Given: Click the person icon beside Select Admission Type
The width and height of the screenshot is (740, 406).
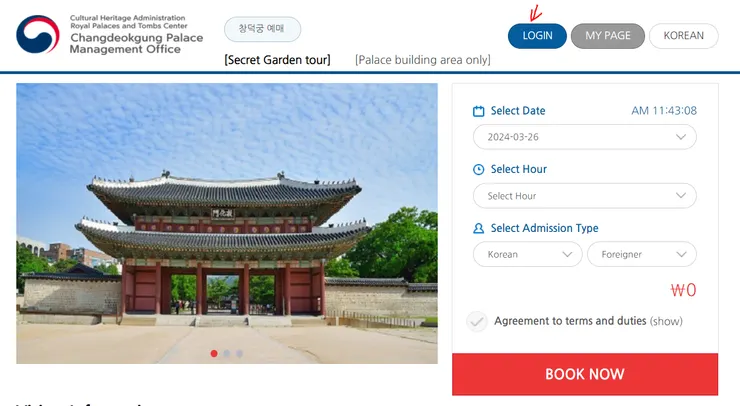Looking at the screenshot, I should 478,228.
